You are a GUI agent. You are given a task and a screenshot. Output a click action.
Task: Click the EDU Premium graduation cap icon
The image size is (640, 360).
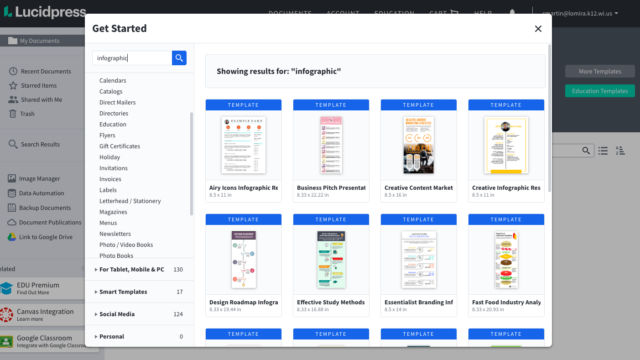[x=7, y=288]
